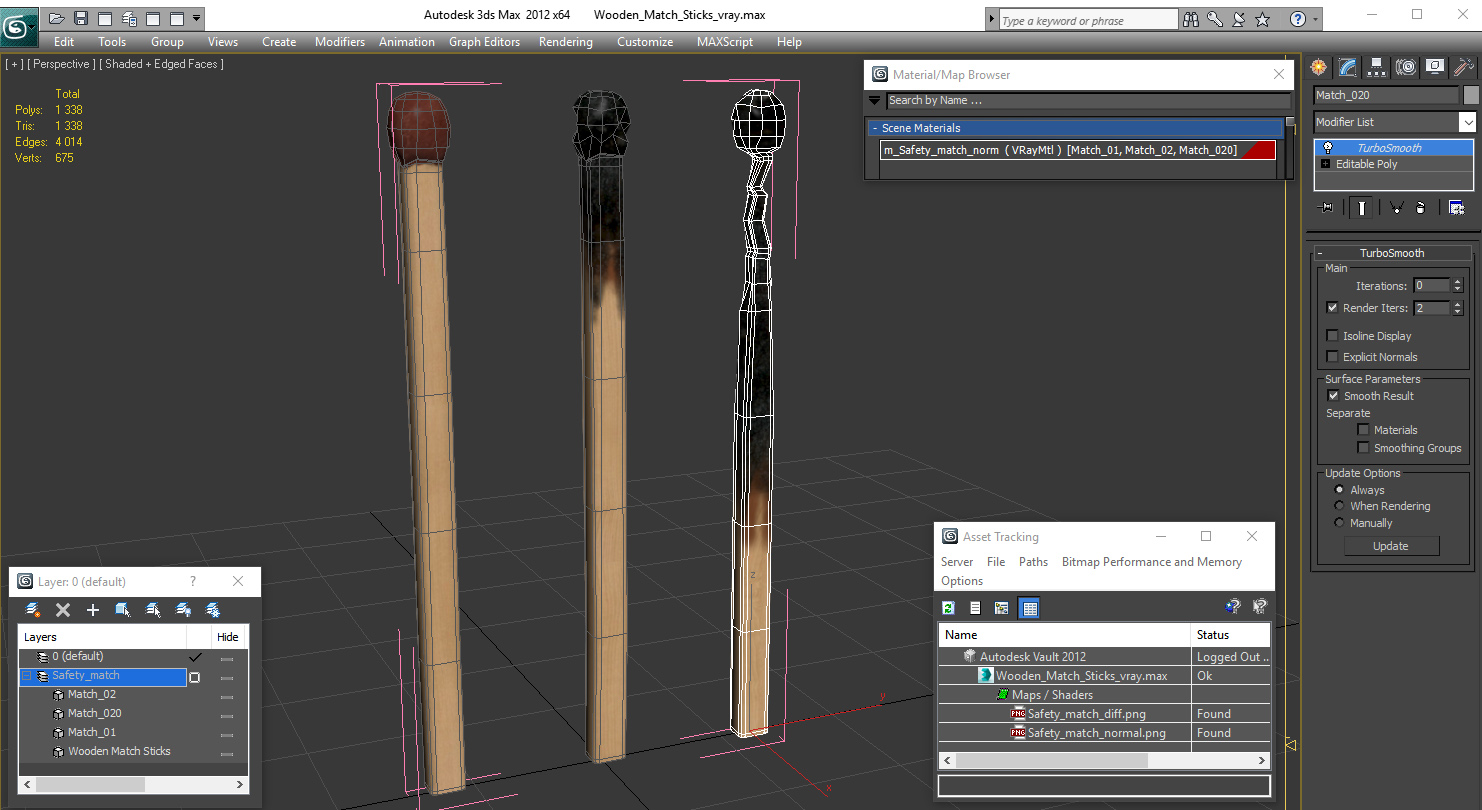Switch Asset Tracking to tree view icon

(1001, 608)
